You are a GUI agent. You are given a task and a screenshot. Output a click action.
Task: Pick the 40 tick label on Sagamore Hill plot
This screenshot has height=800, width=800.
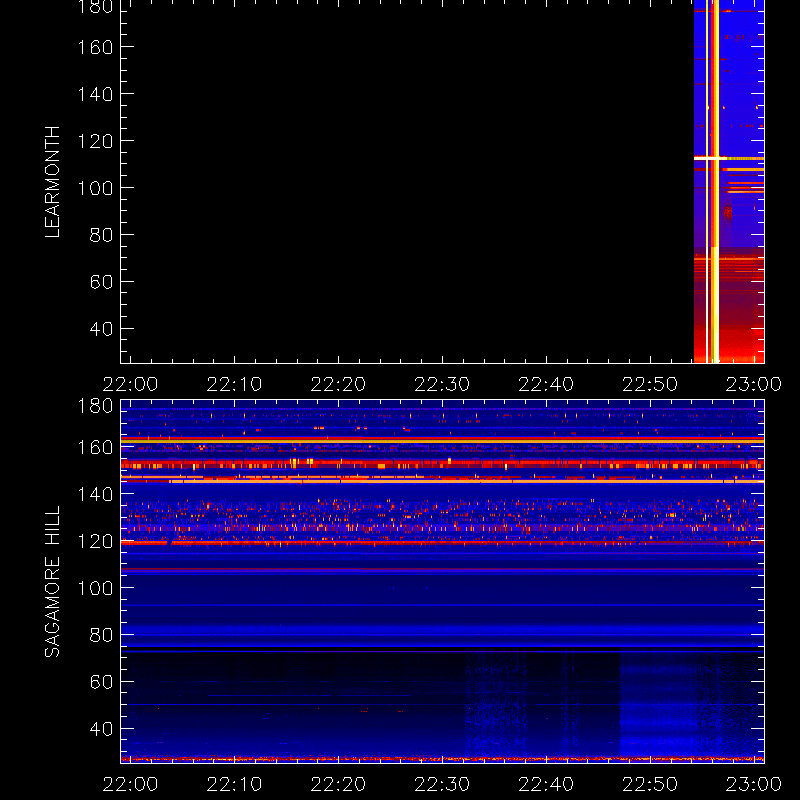point(101,729)
